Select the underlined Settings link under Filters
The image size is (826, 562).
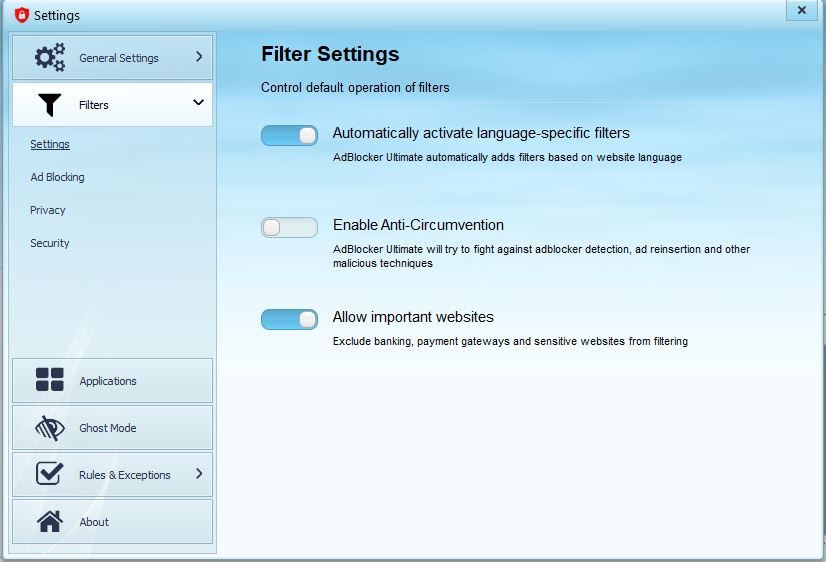pyautogui.click(x=50, y=144)
